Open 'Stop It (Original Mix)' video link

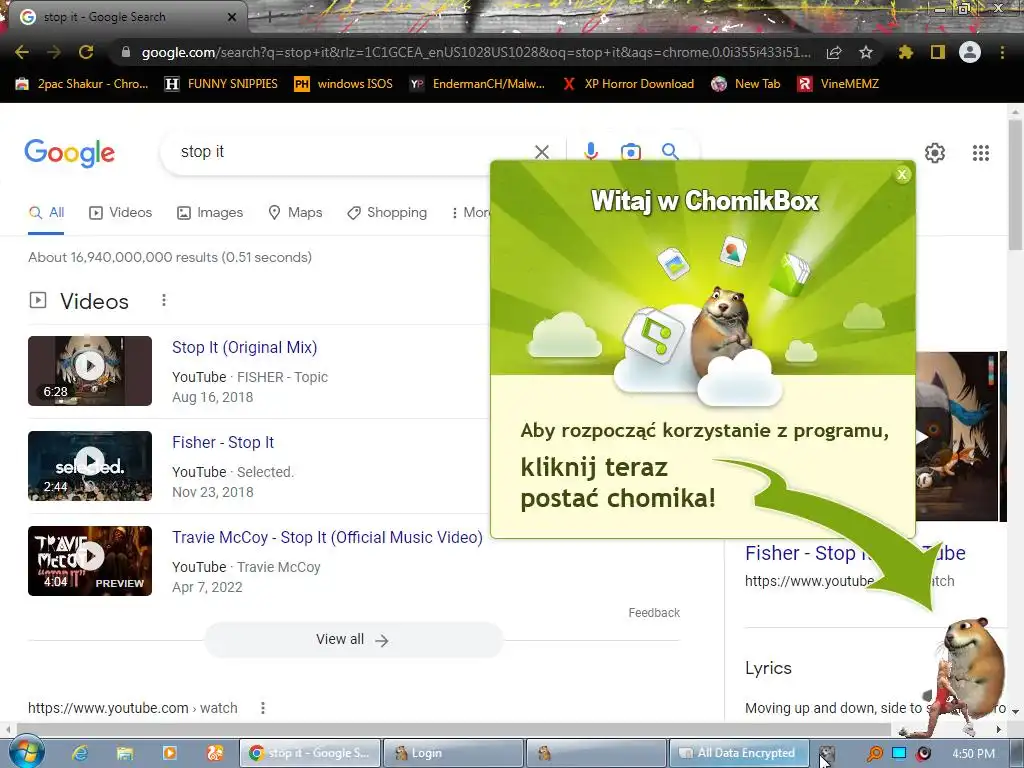(244, 347)
